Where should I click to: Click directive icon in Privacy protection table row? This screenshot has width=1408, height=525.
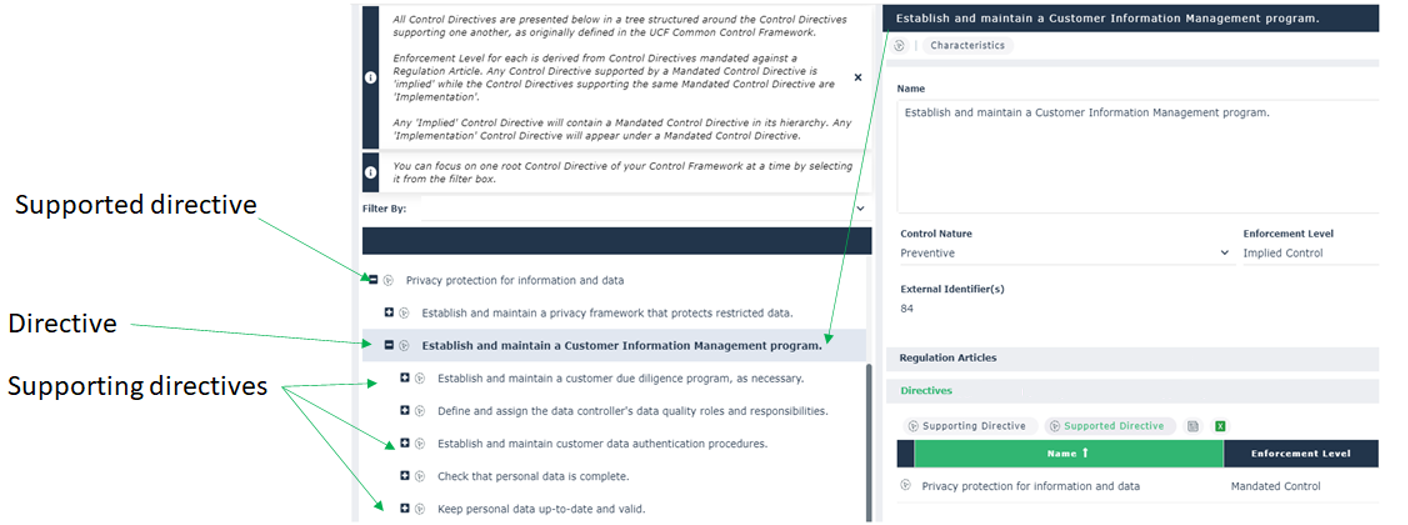pos(906,486)
